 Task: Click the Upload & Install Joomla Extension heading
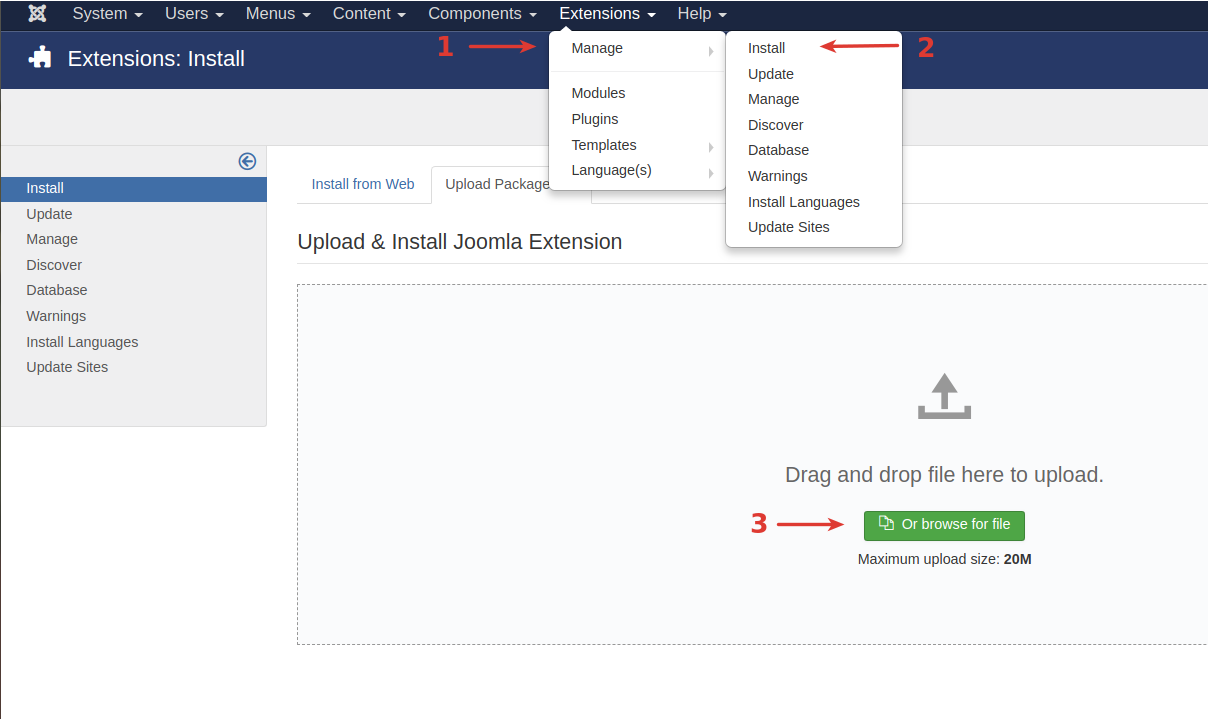click(x=460, y=242)
